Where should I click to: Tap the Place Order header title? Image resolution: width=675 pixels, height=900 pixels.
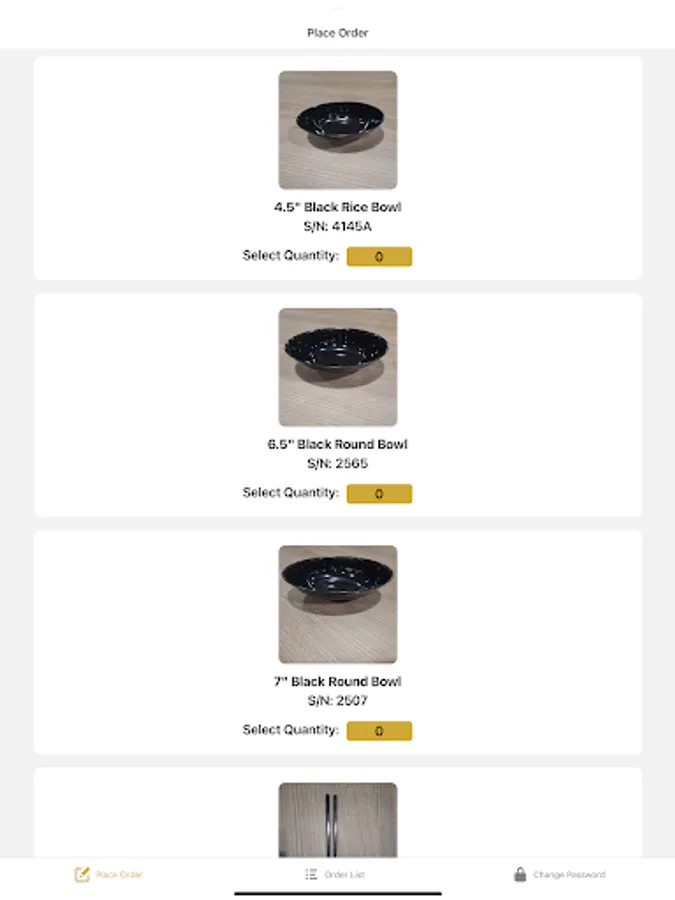[338, 33]
